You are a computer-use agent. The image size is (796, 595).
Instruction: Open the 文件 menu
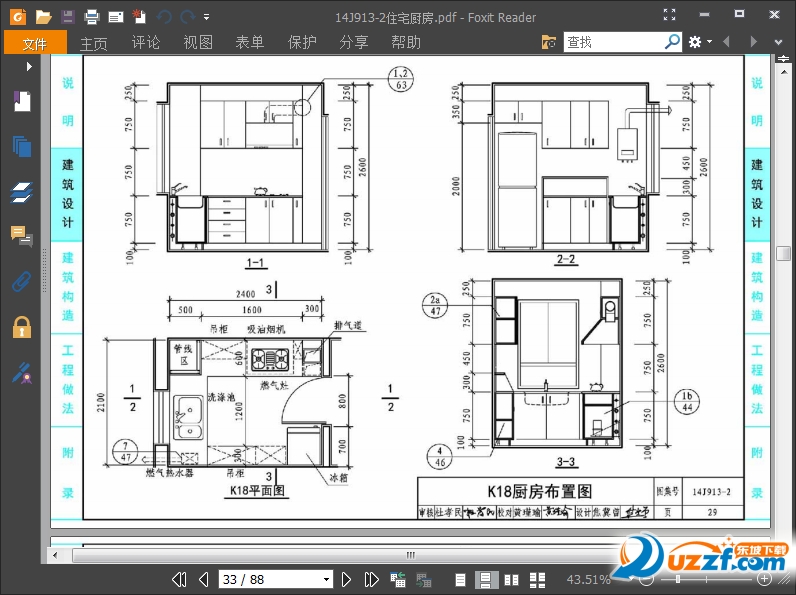pos(35,42)
